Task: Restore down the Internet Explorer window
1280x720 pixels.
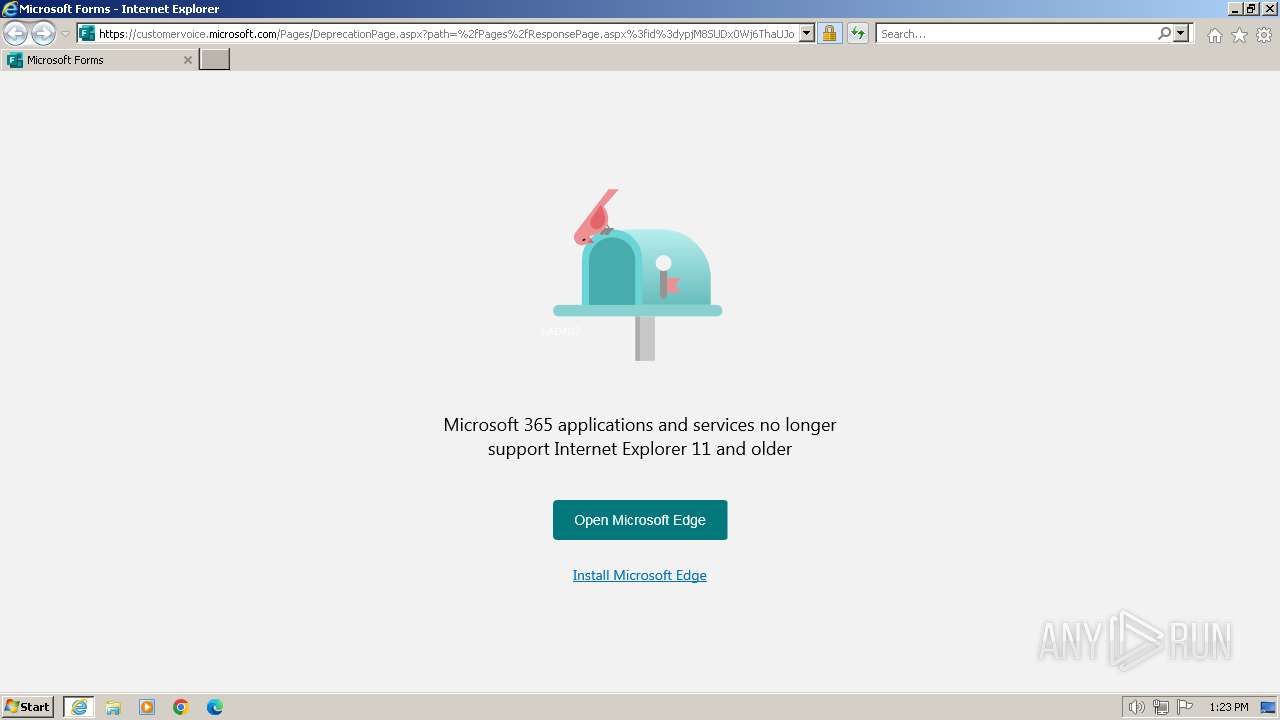Action: 1251,9
